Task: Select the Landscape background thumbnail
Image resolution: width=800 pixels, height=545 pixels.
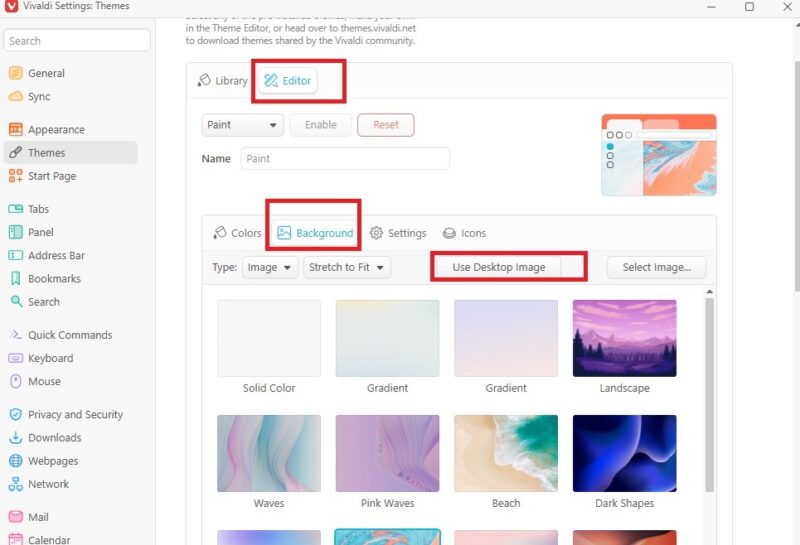Action: point(624,338)
